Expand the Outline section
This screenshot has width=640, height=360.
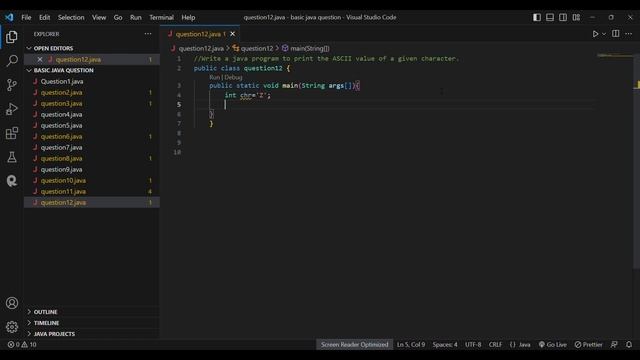pos(91,312)
